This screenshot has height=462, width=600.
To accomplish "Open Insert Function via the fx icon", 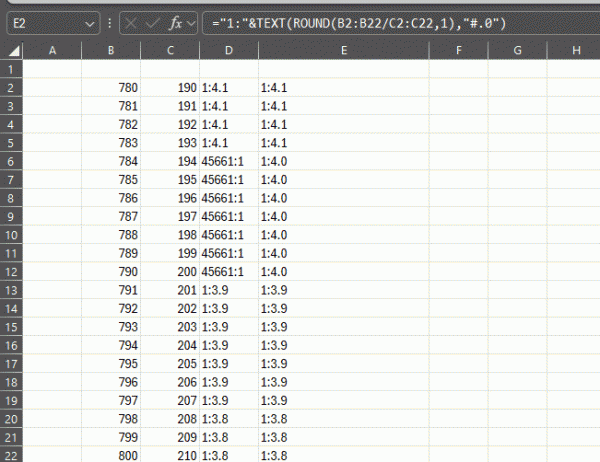I will (177, 21).
